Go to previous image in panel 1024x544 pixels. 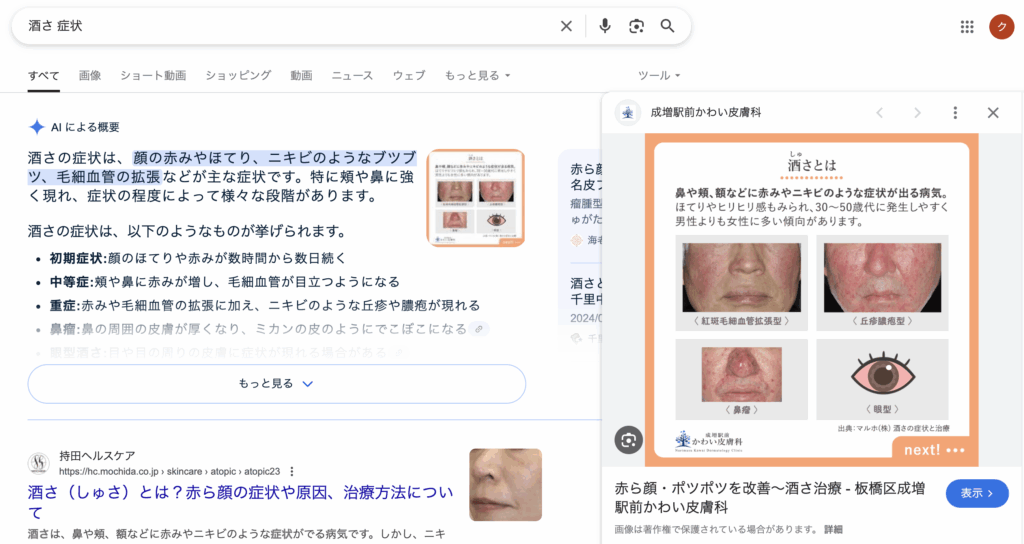pyautogui.click(x=880, y=113)
